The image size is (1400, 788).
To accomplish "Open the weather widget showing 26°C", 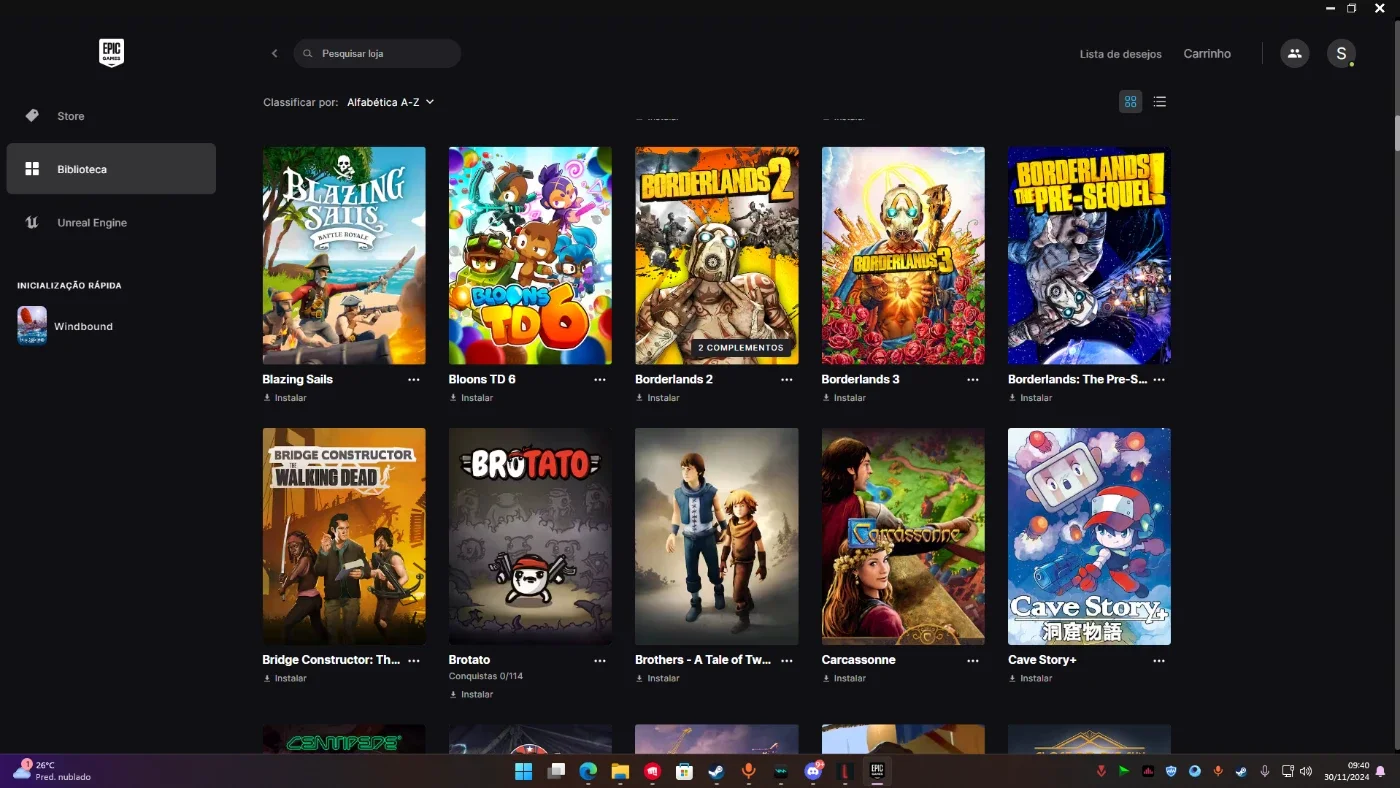I will pyautogui.click(x=51, y=771).
